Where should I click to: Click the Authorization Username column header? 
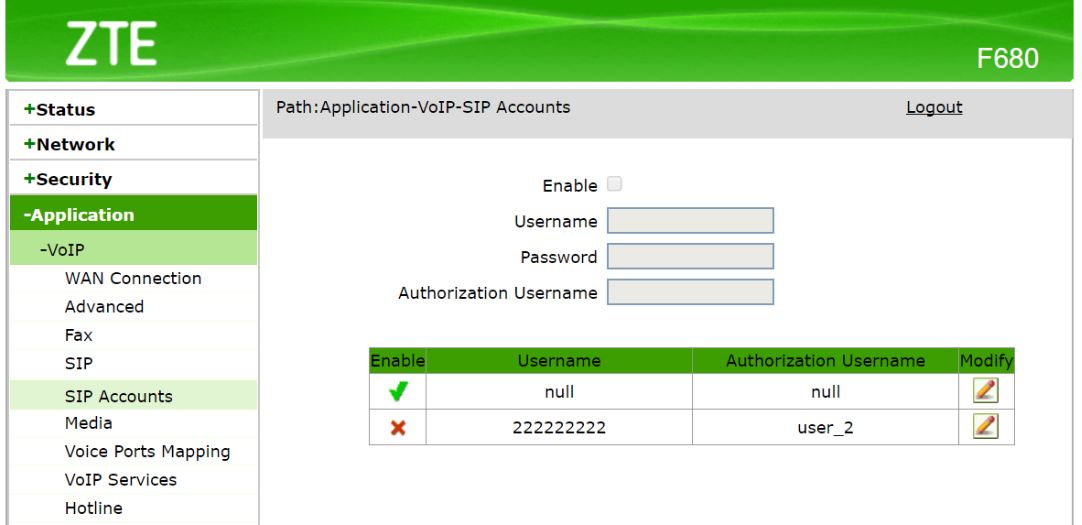pyautogui.click(x=825, y=360)
